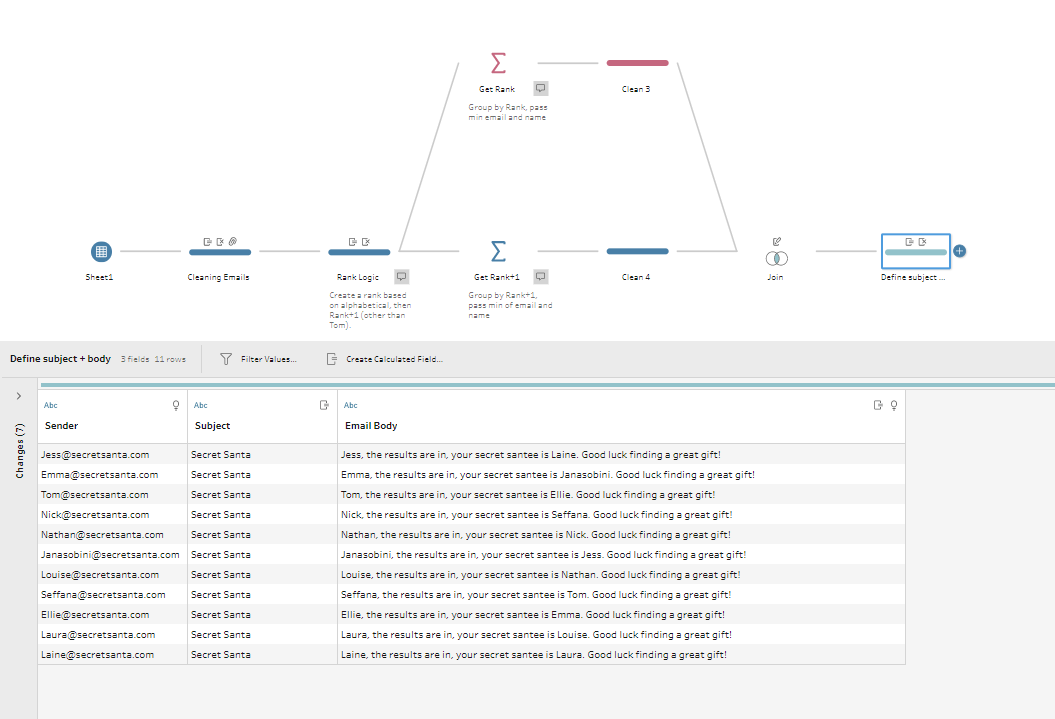This screenshot has width=1055, height=719.
Task: Select the Sheet1 input step icon
Action: (x=101, y=252)
